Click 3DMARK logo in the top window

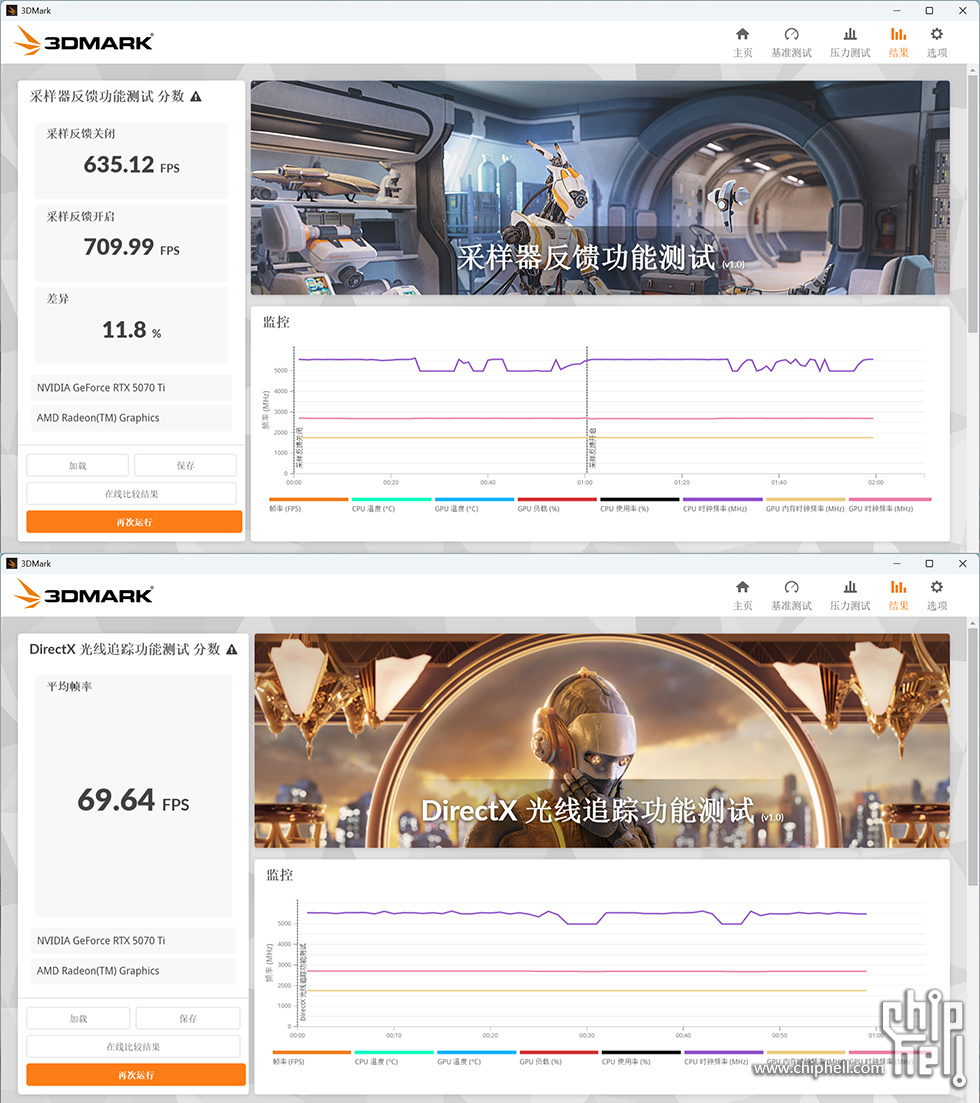[x=84, y=42]
